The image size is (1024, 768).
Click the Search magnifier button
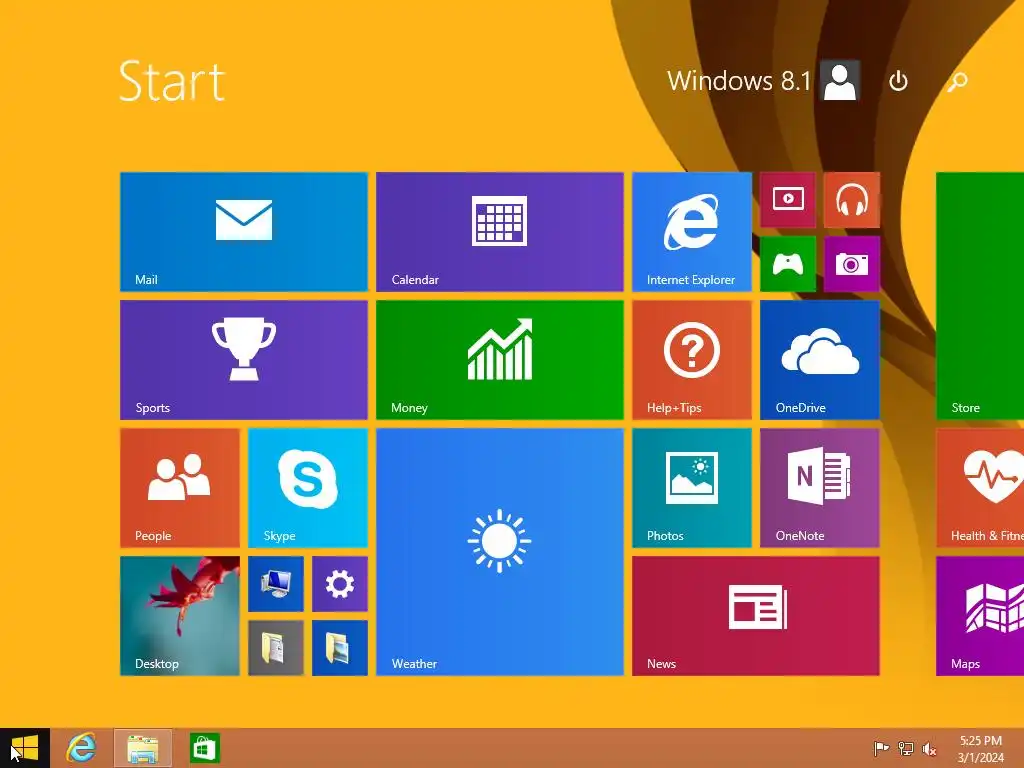(957, 81)
